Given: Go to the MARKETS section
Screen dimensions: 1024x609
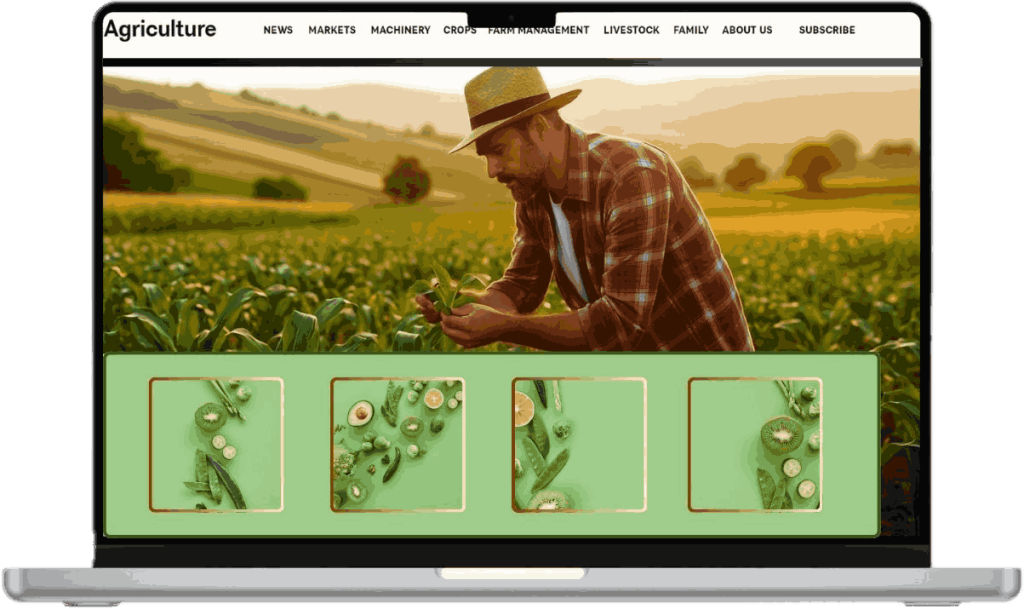Looking at the screenshot, I should click(332, 30).
